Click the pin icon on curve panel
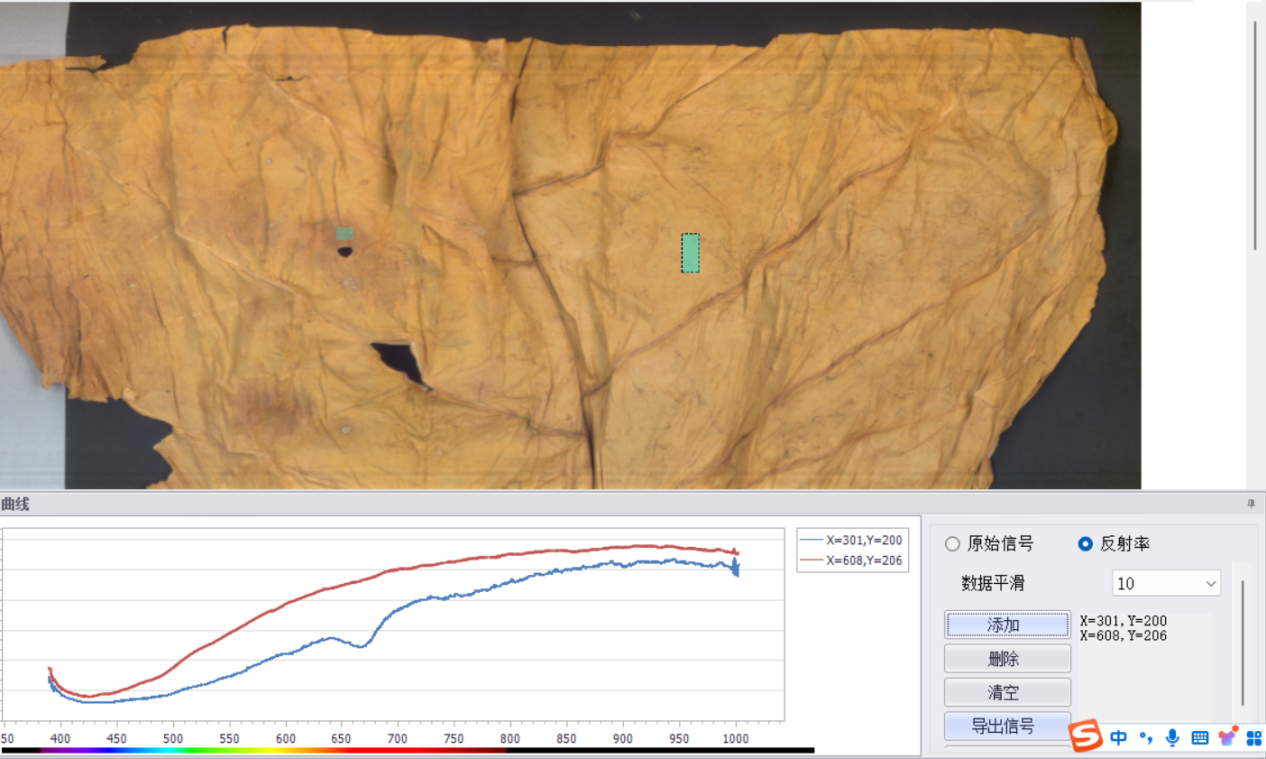Viewport: 1266px width, 759px height. pyautogui.click(x=1250, y=504)
